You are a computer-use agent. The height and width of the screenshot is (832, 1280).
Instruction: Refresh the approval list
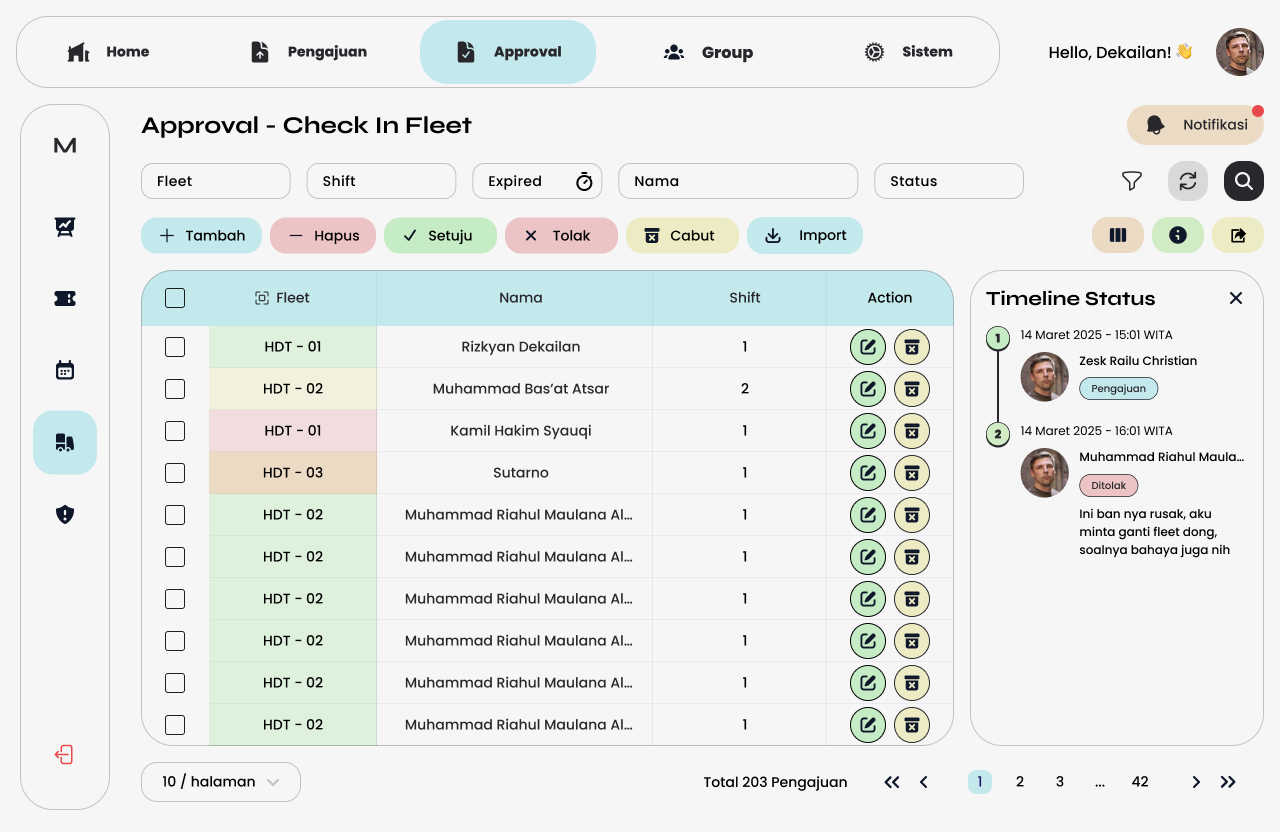point(1187,181)
